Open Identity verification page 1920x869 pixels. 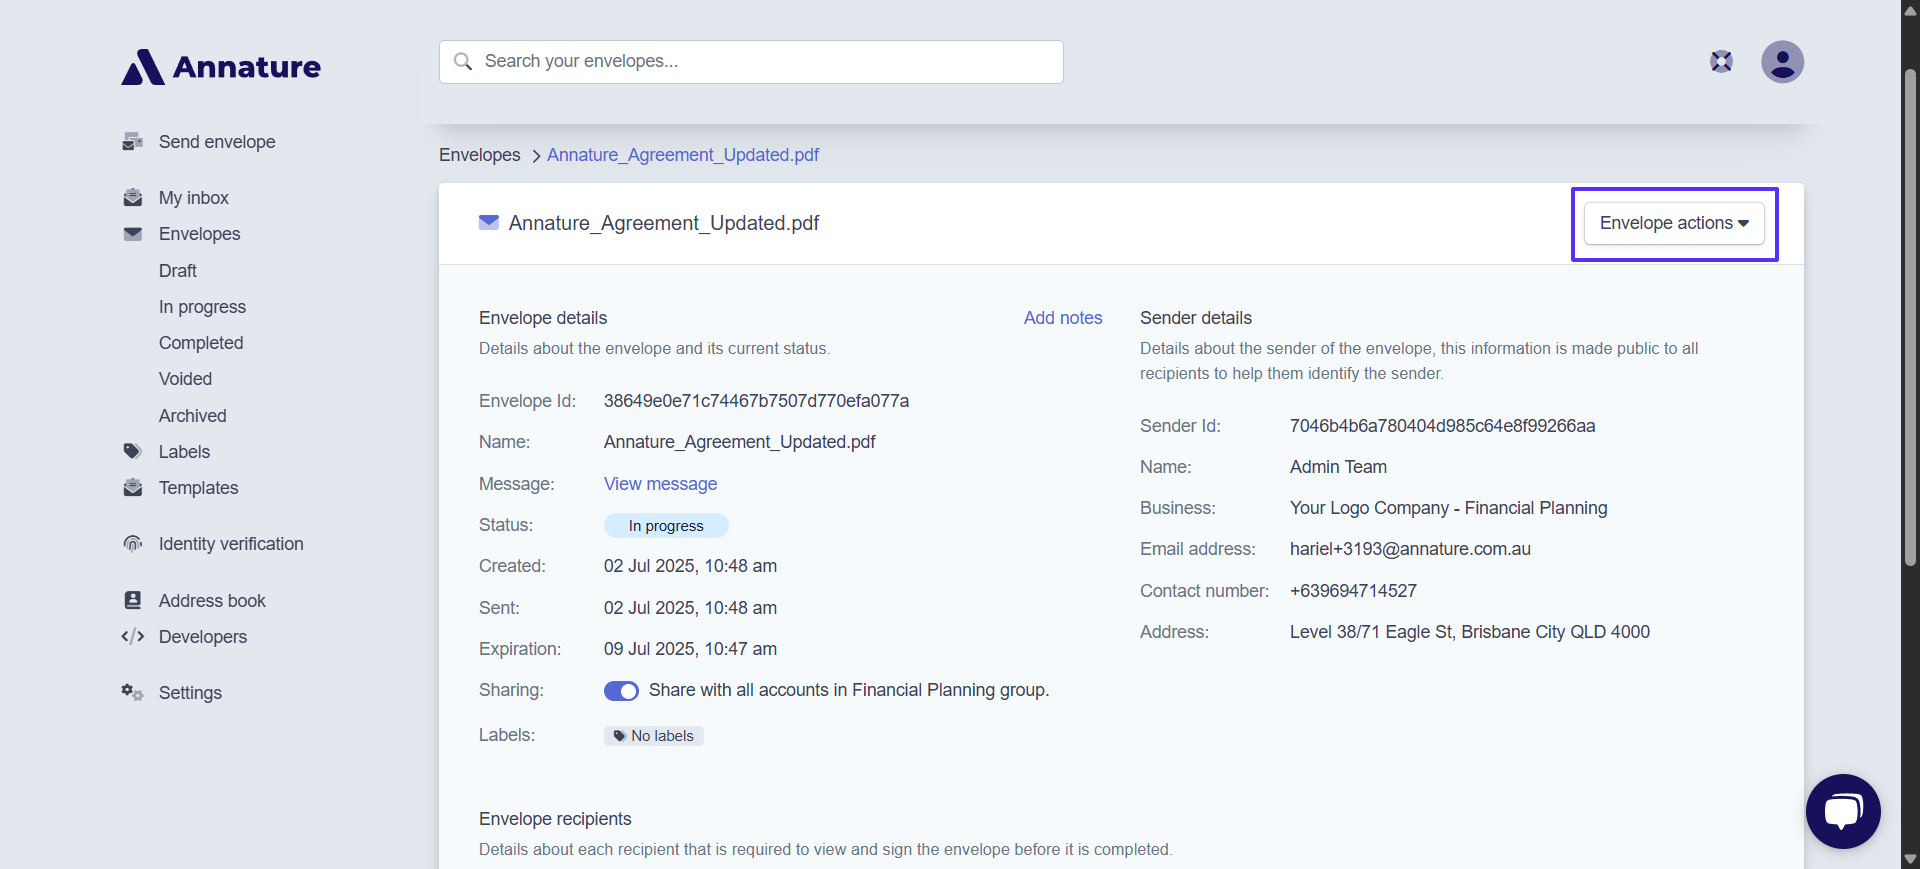point(231,544)
